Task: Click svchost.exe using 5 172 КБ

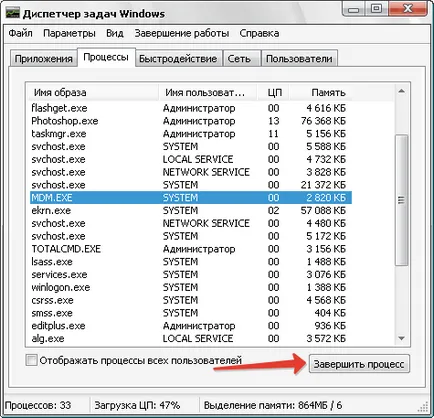Action: tap(191, 236)
